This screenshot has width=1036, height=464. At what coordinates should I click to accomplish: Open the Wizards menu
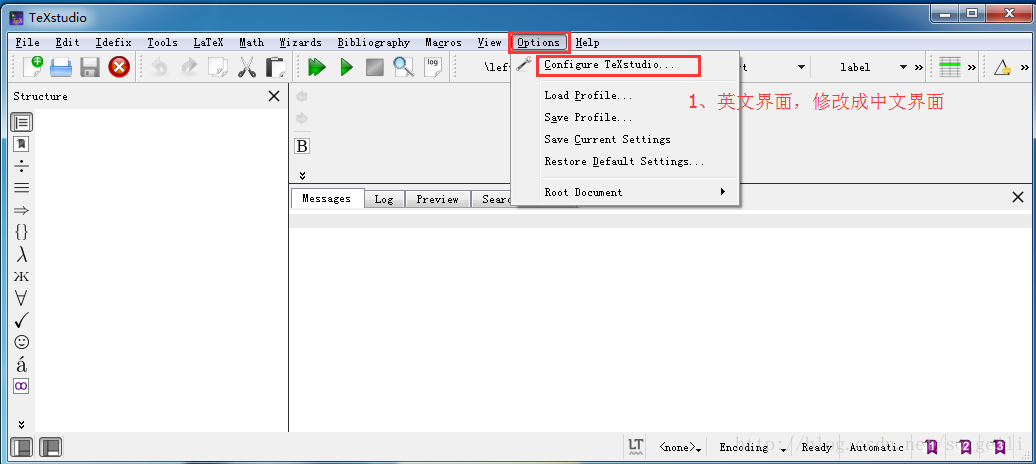click(x=301, y=42)
